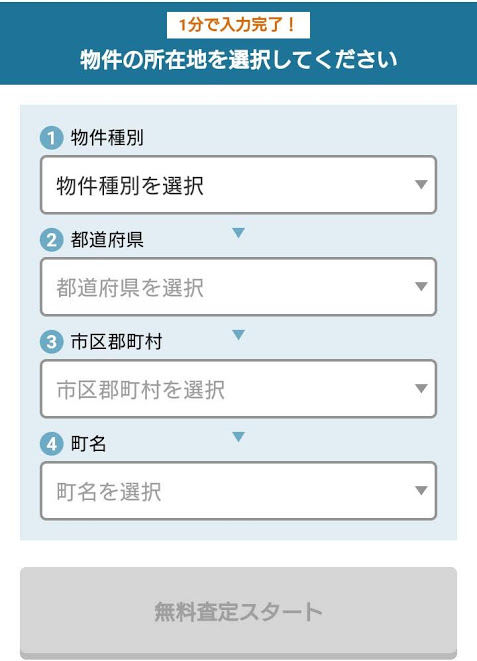Click the 1分で入力完了！ badge

pyautogui.click(x=238, y=25)
